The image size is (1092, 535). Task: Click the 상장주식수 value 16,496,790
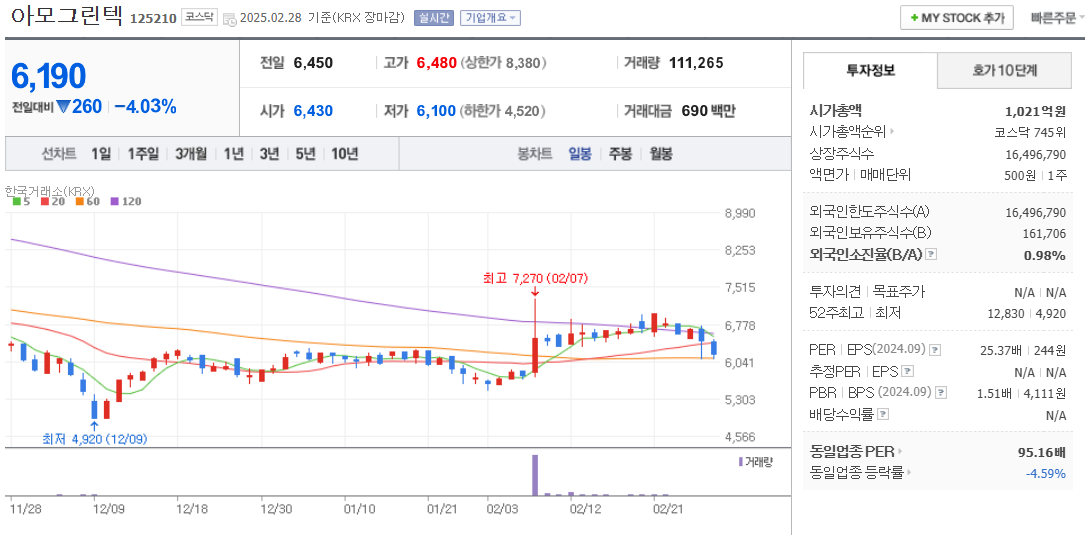click(x=1036, y=154)
